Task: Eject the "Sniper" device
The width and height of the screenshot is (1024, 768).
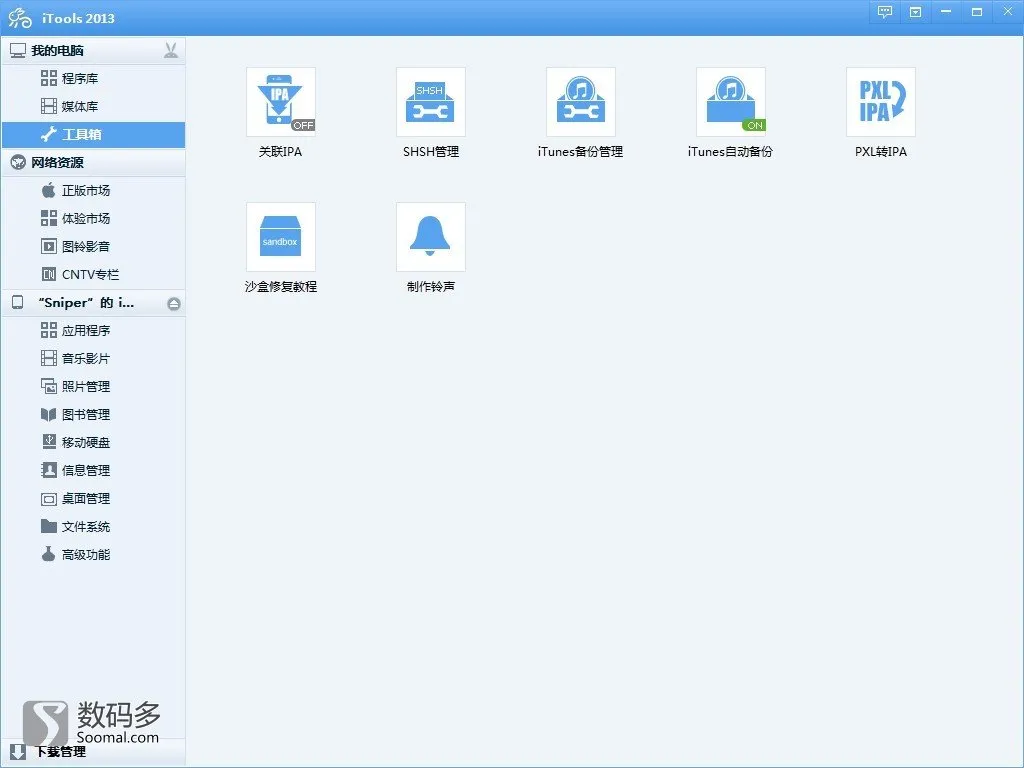Action: point(174,304)
